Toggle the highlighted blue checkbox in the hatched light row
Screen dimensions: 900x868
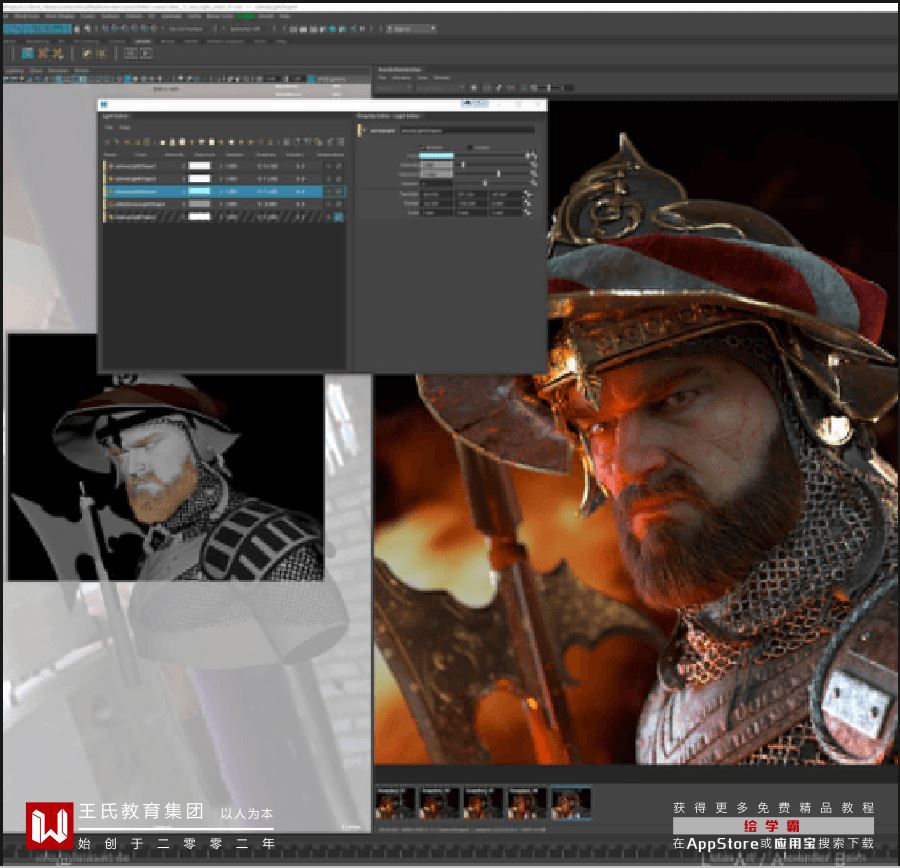coord(339,216)
